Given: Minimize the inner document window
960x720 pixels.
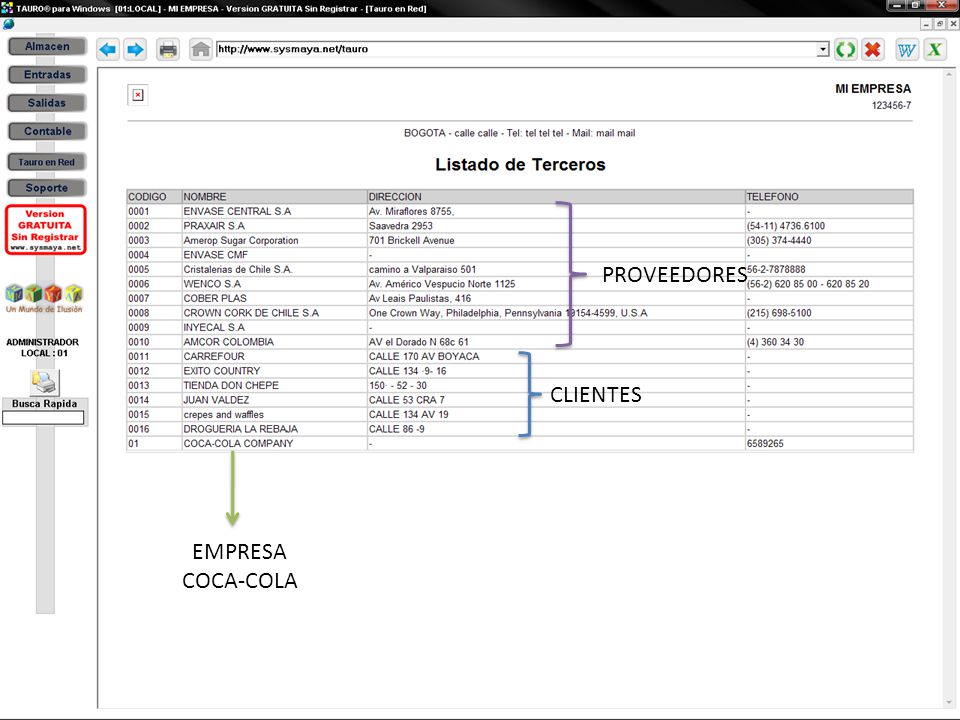Looking at the screenshot, I should pos(927,24).
